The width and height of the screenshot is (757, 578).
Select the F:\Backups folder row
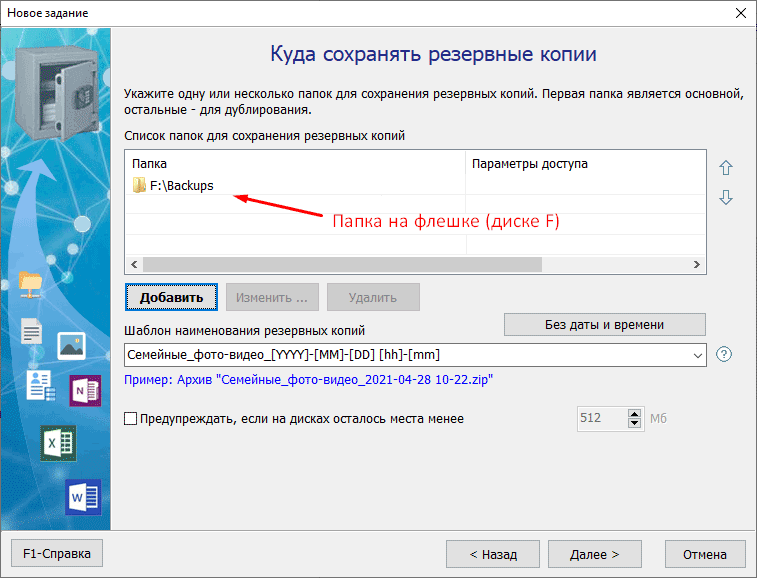416,185
